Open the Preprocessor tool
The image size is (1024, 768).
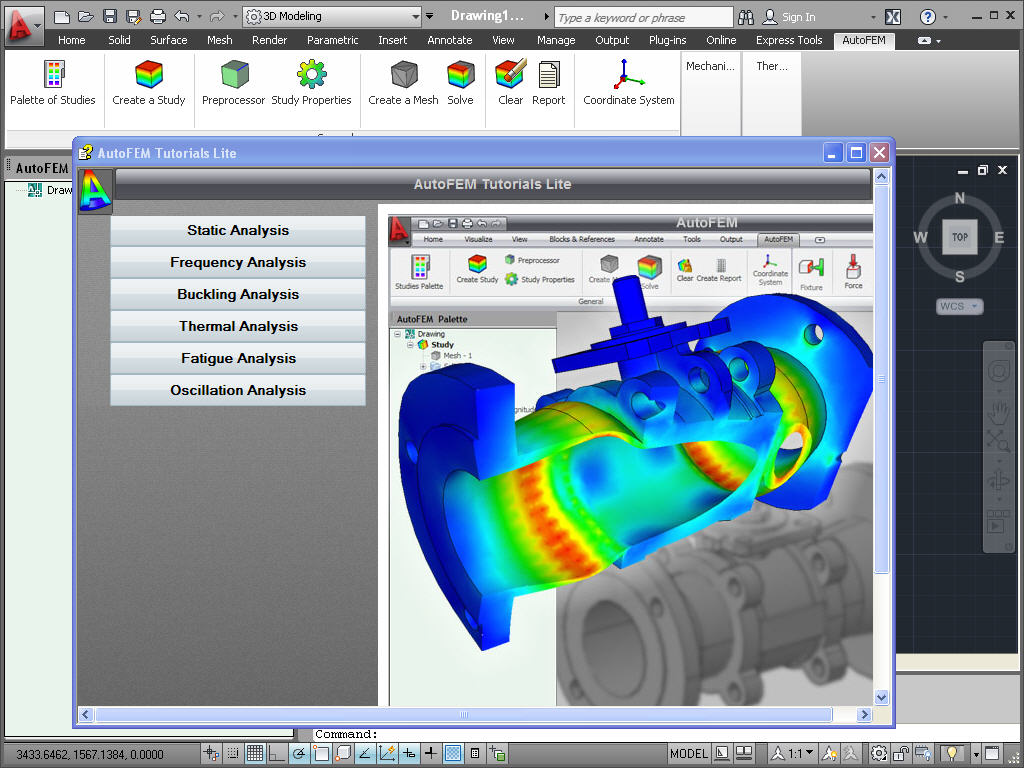pyautogui.click(x=233, y=82)
